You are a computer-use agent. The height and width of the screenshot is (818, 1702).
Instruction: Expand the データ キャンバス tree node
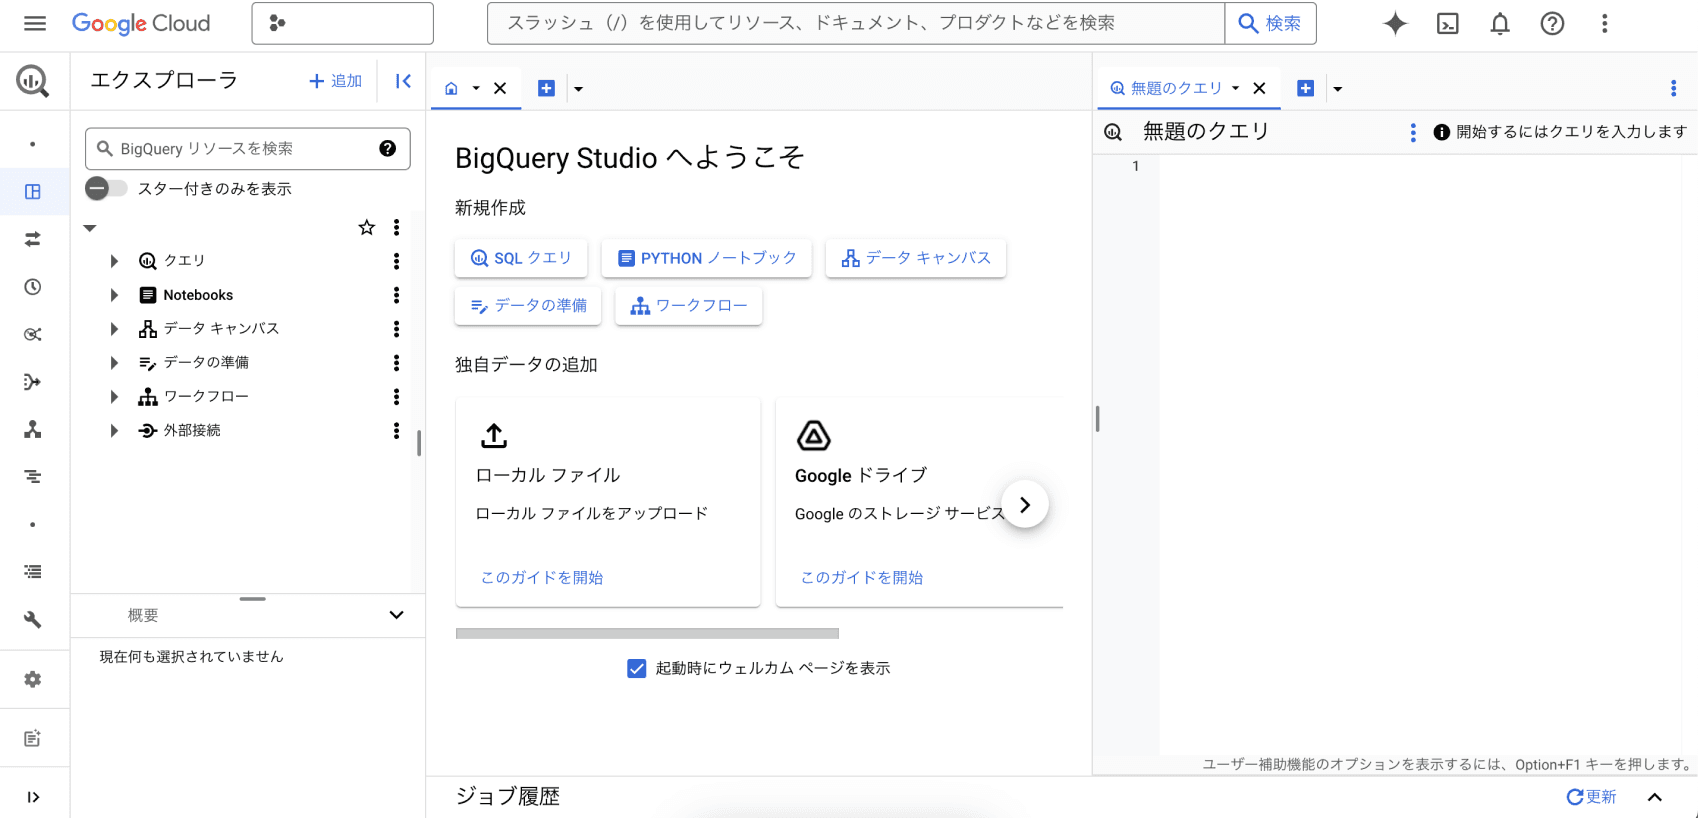point(114,329)
